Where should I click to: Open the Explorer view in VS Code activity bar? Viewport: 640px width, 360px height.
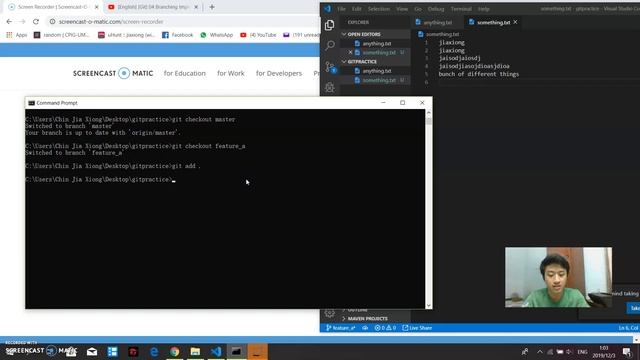tap(329, 25)
